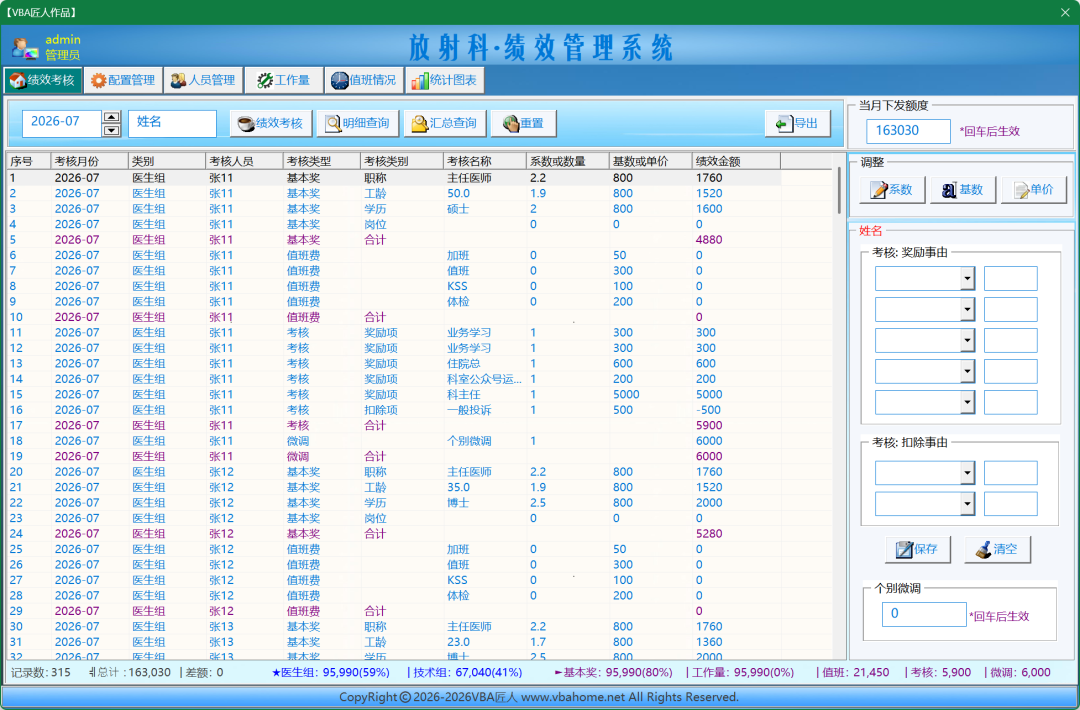Click the 当月下发额度 input field showing 163030
This screenshot has width=1080, height=710.
908,131
